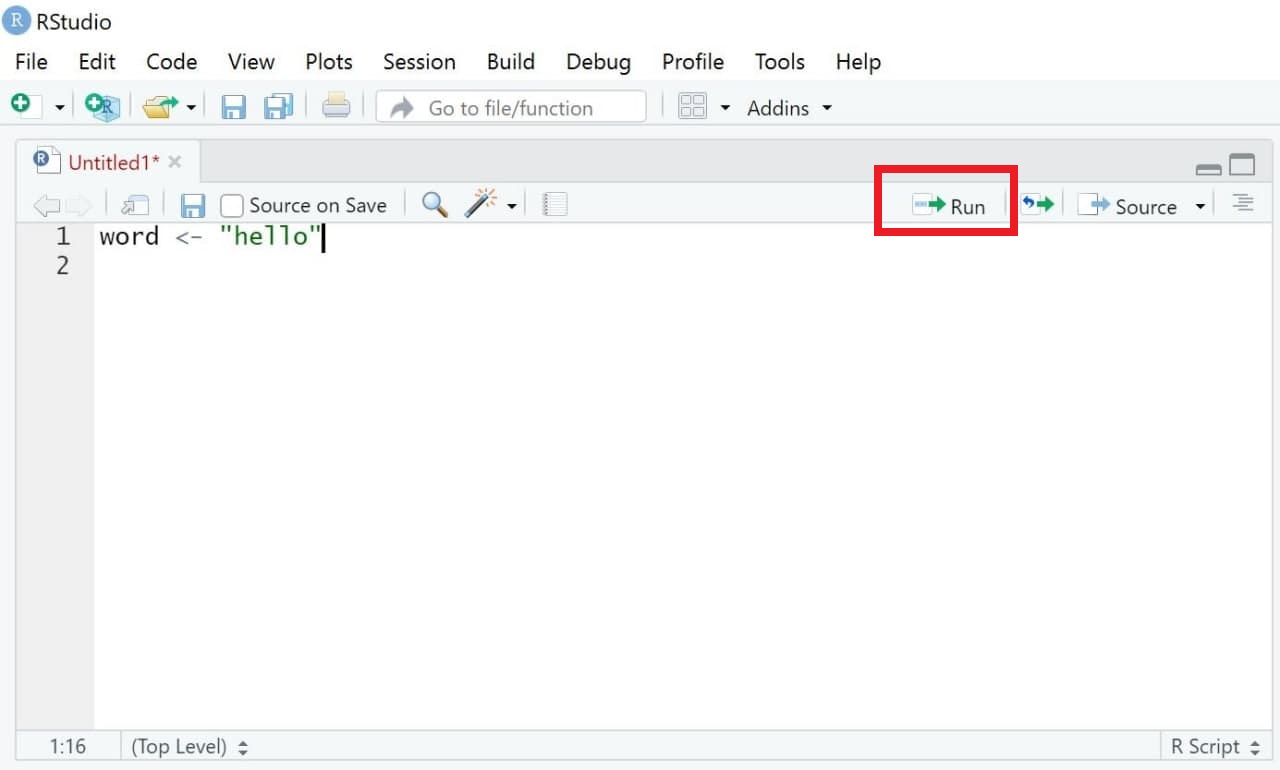Select the Untitled1 script tab

coord(110,160)
